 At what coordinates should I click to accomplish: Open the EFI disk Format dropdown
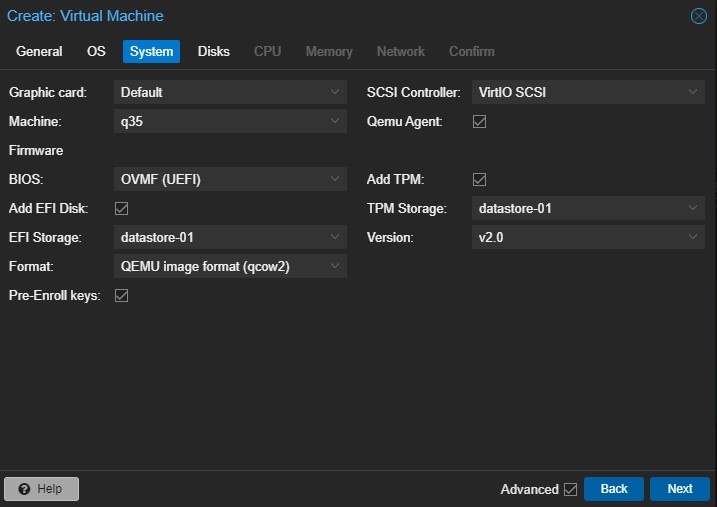pyautogui.click(x=230, y=267)
